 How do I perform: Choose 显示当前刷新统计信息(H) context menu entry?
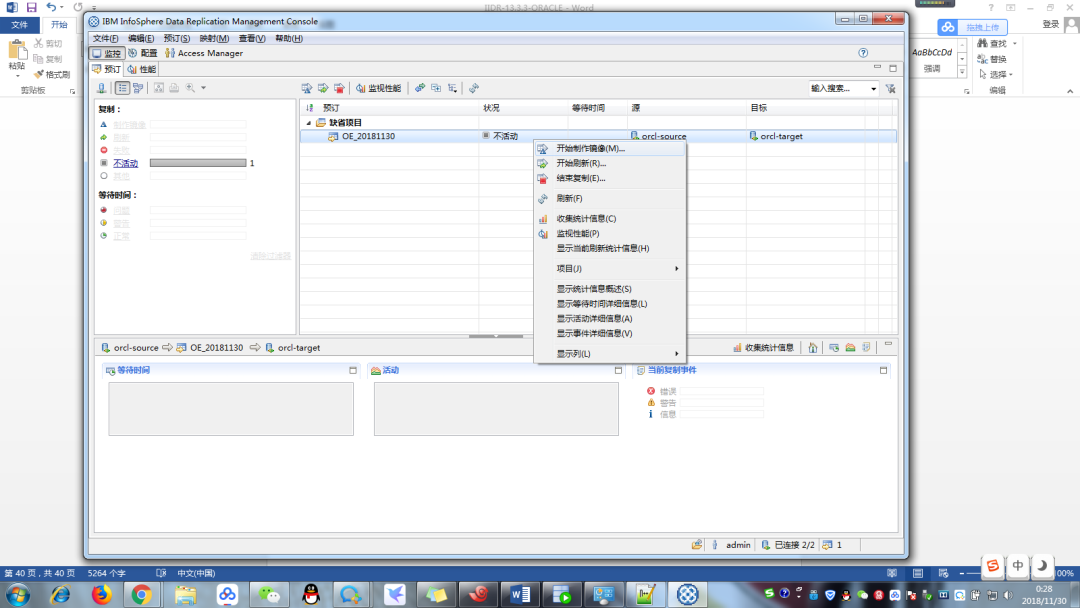coord(610,249)
